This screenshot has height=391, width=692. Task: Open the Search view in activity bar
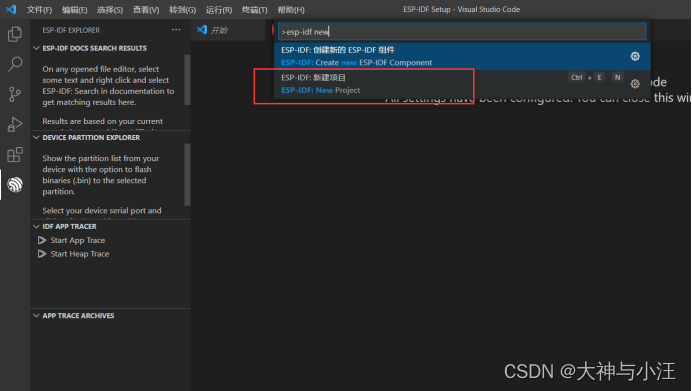(15, 64)
